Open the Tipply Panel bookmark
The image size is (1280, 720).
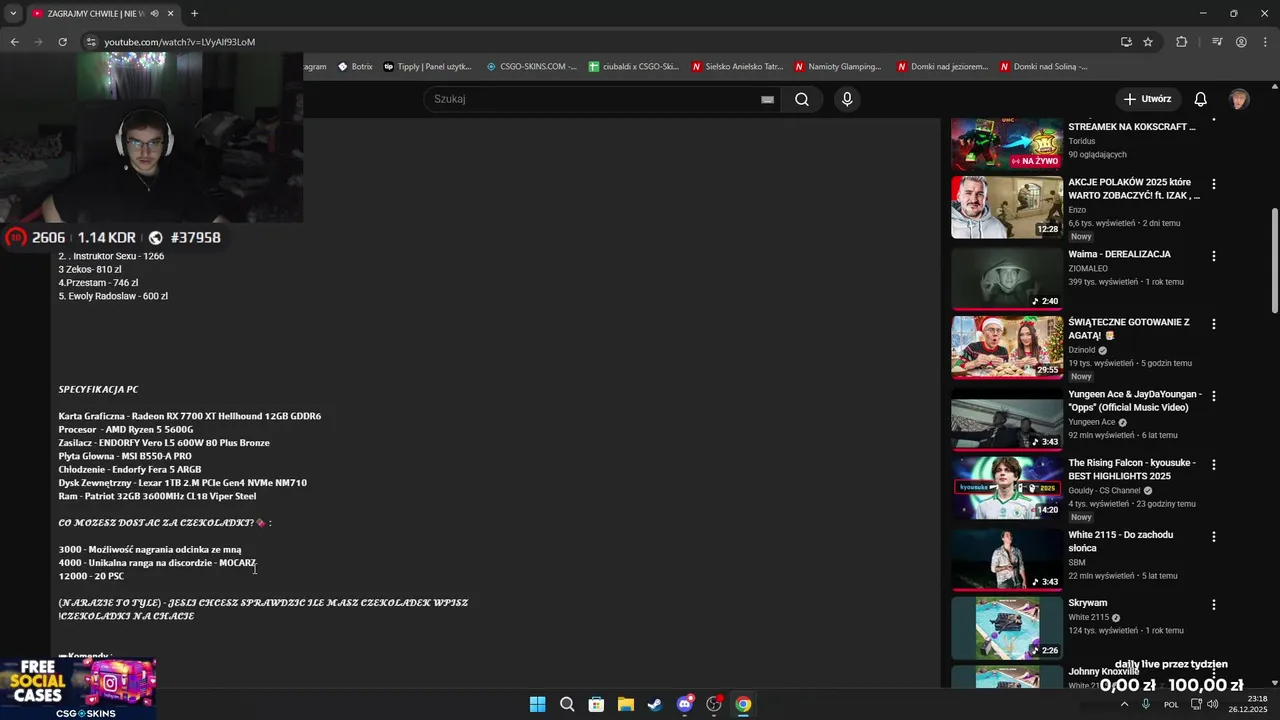428,67
